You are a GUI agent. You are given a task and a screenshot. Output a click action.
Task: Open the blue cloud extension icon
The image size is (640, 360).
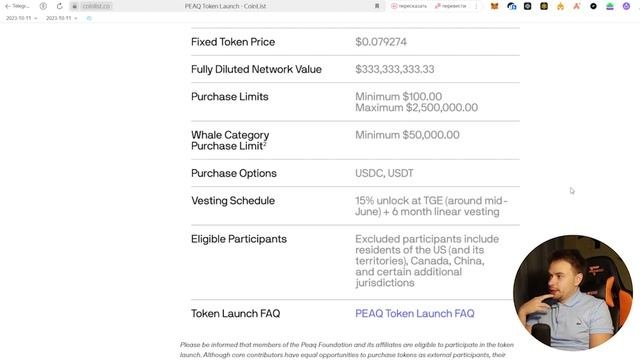pyautogui.click(x=511, y=6)
